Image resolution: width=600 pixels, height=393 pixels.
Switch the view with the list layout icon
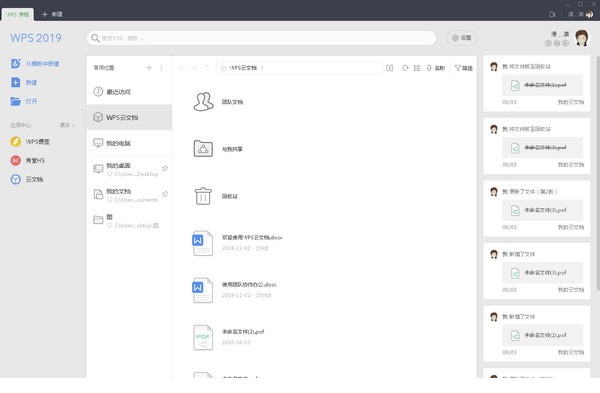pyautogui.click(x=417, y=68)
